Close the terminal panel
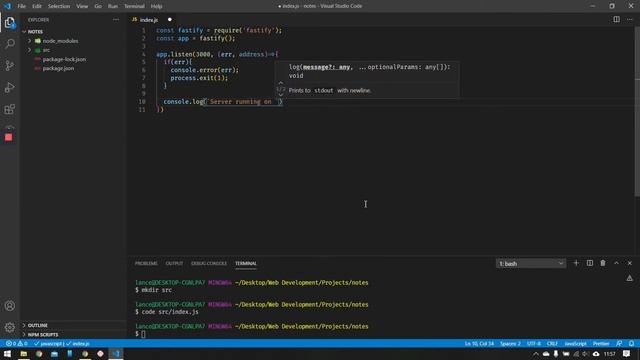The height and width of the screenshot is (360, 640). point(629,263)
